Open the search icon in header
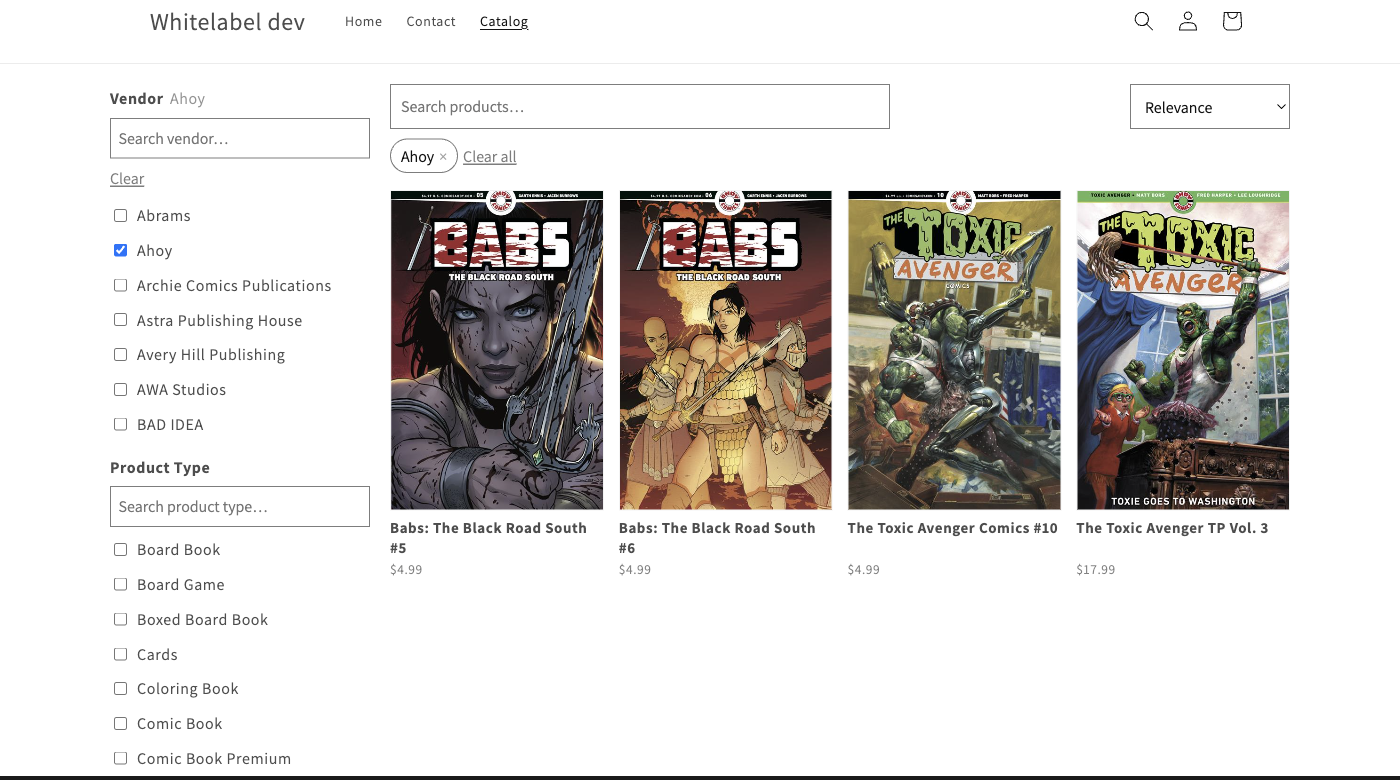 [x=1144, y=21]
